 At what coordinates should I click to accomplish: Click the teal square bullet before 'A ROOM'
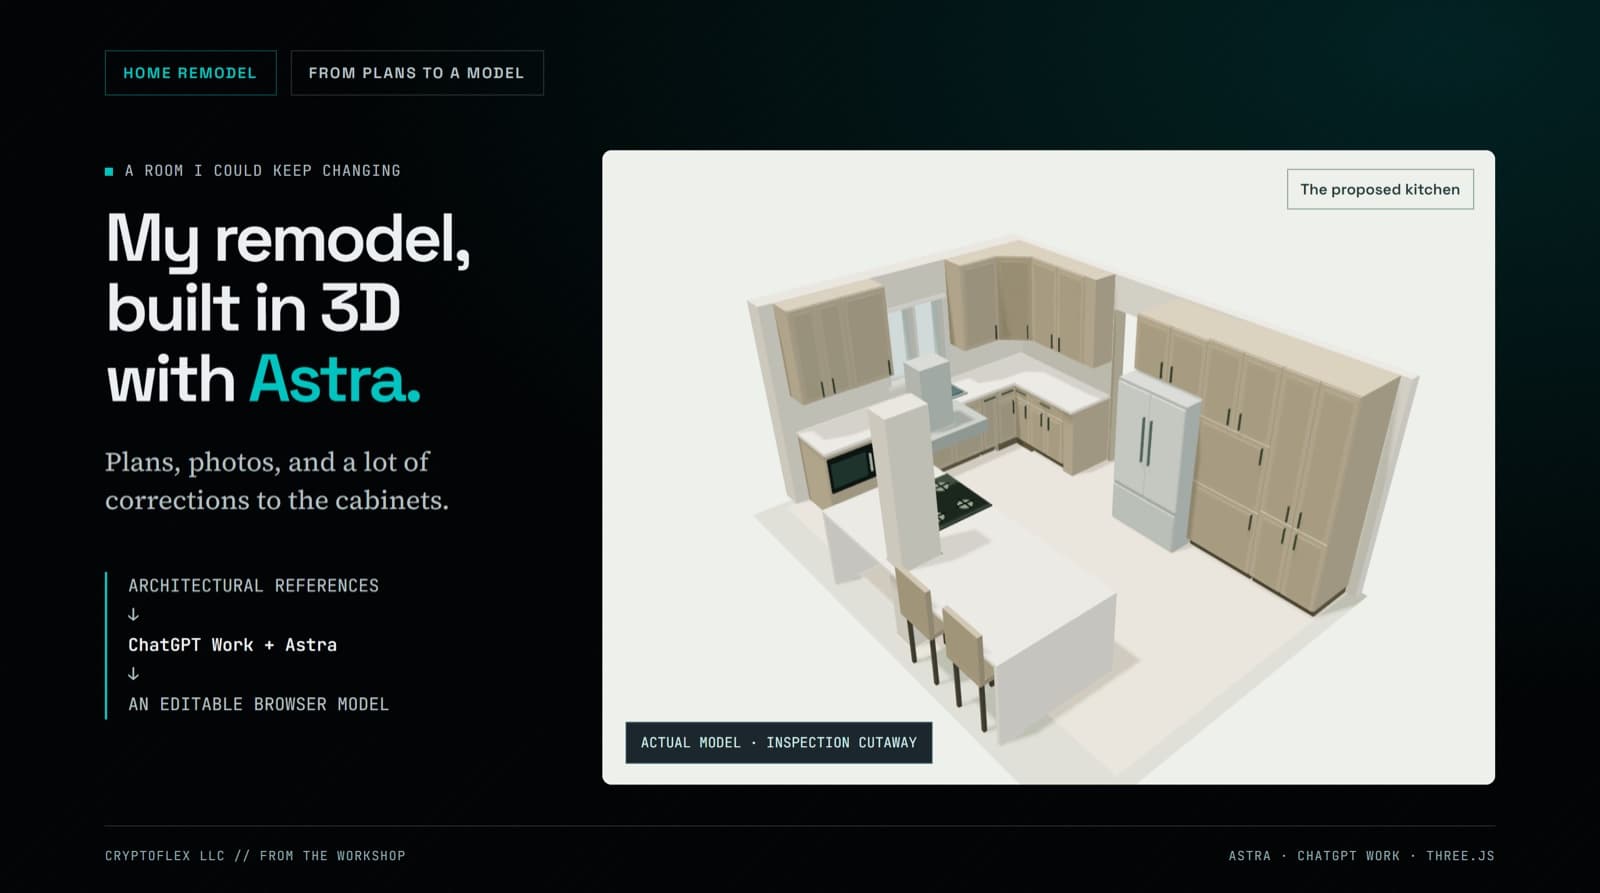coord(109,171)
